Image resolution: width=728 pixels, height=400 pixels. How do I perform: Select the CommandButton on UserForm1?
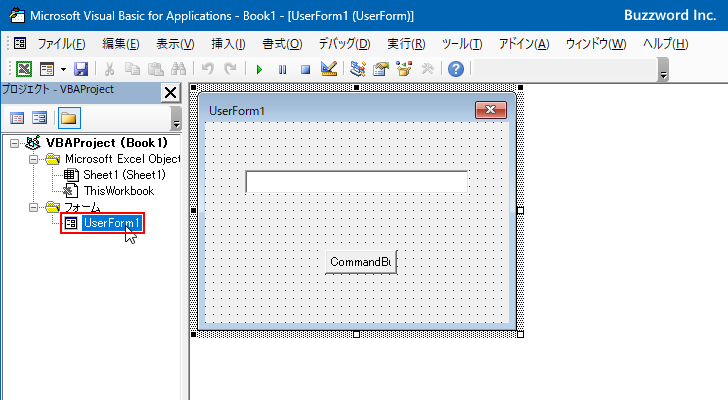[361, 262]
